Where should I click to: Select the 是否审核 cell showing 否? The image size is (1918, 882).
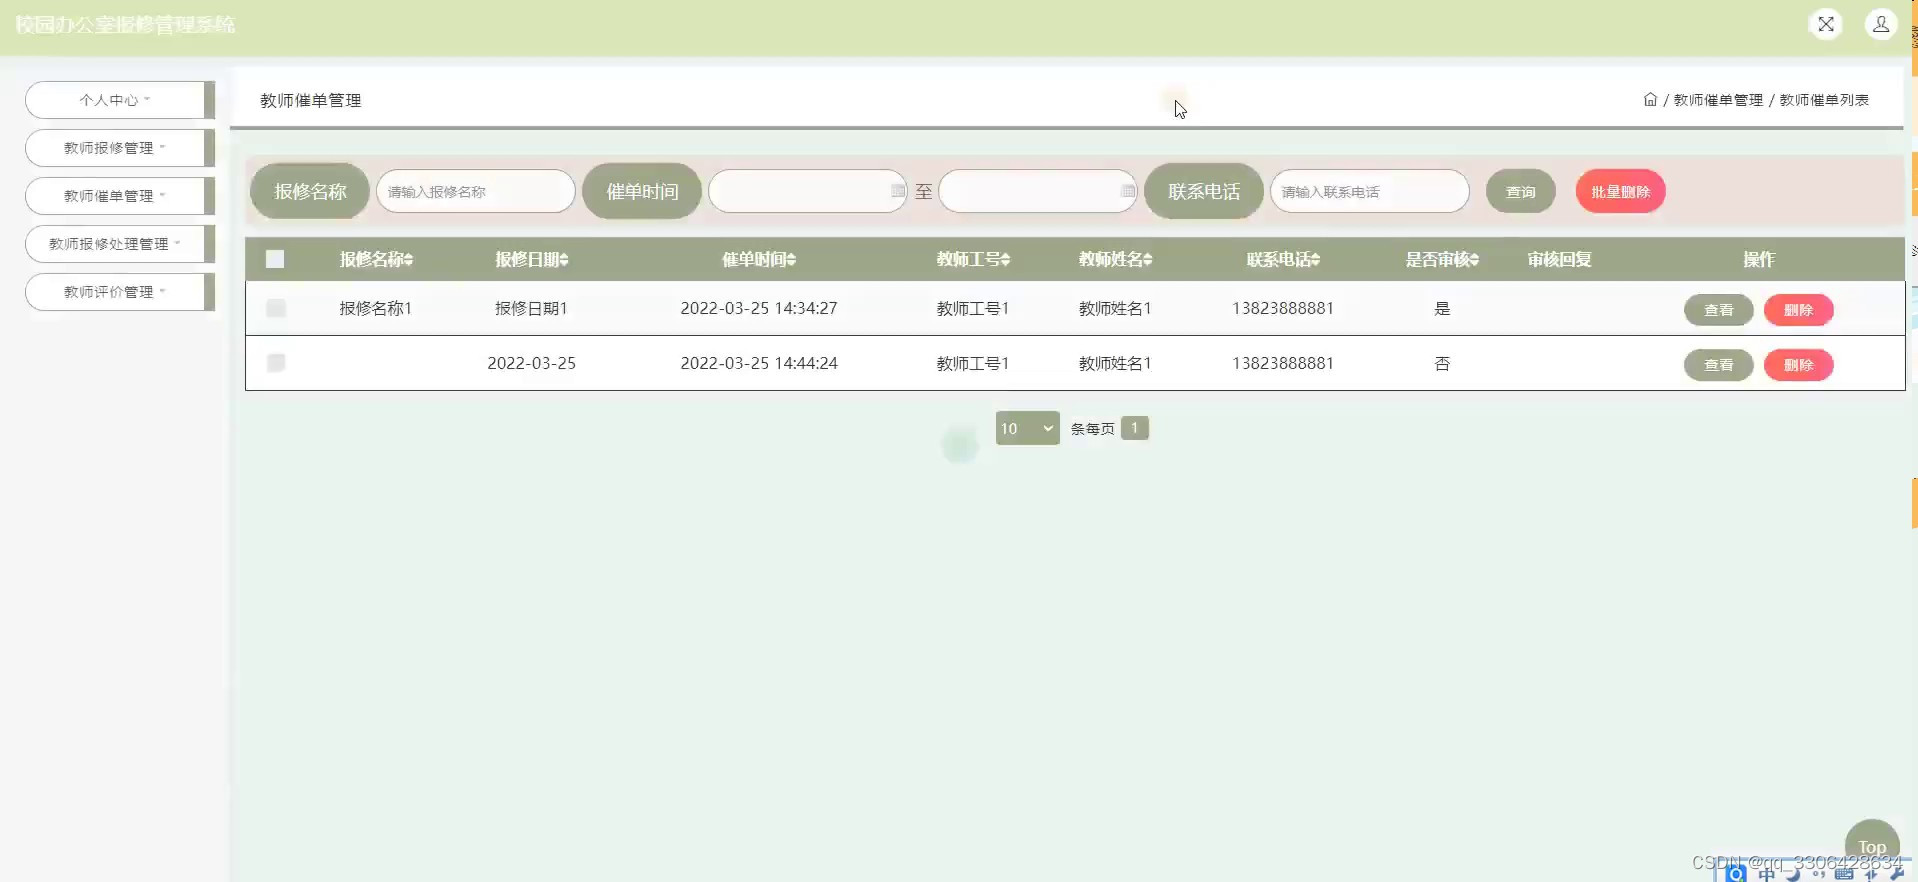pyautogui.click(x=1442, y=363)
